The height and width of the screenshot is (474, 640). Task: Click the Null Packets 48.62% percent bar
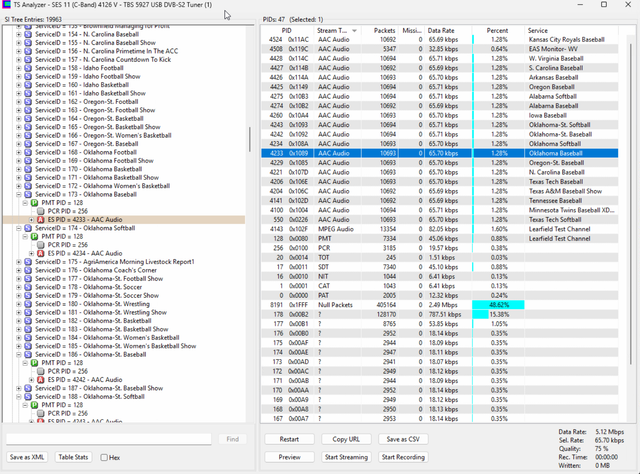coord(498,305)
